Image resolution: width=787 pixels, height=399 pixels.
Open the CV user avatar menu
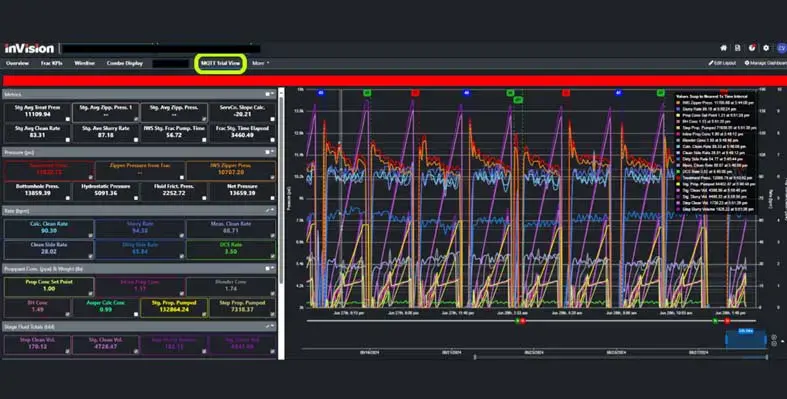(781, 48)
